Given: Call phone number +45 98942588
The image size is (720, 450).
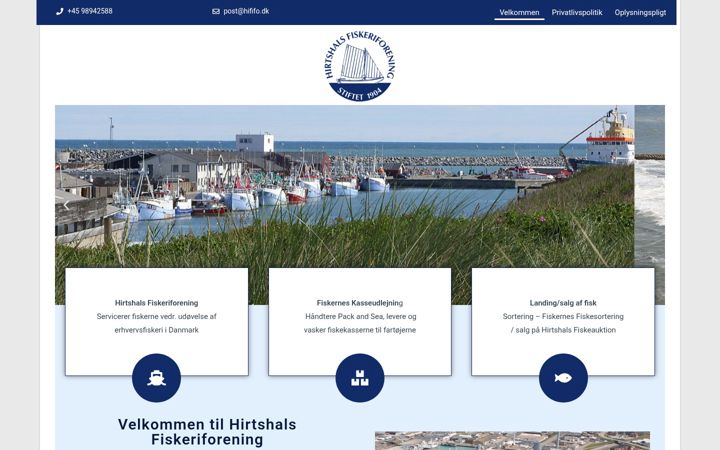Looking at the screenshot, I should [90, 11].
